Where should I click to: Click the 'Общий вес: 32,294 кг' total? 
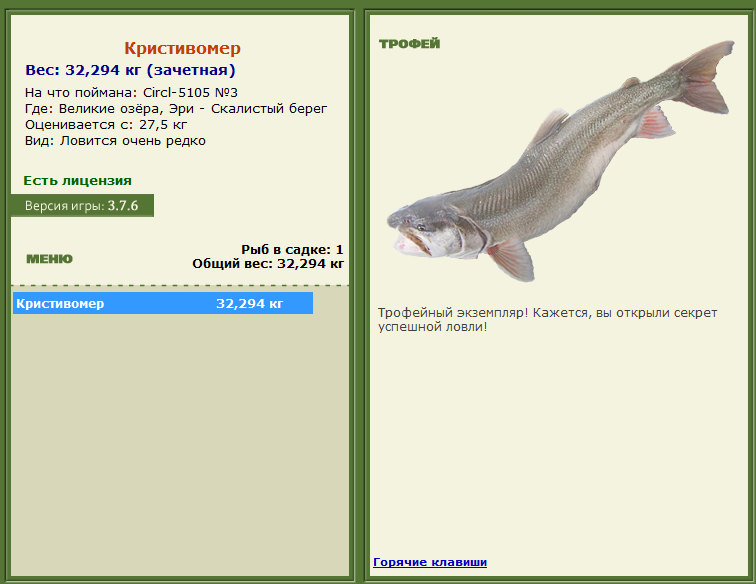coord(268,264)
